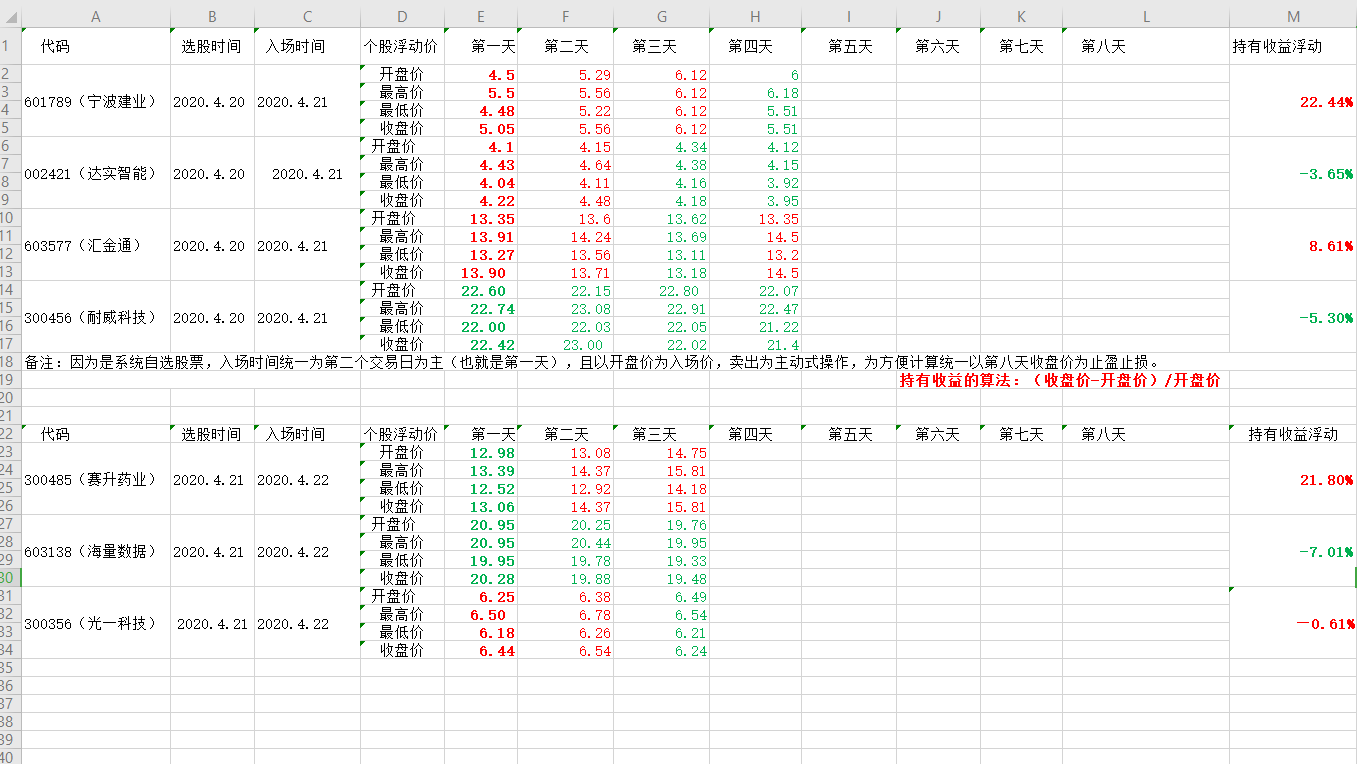Select the cell with value 12.98
1357x764 pixels.
pyautogui.click(x=481, y=453)
